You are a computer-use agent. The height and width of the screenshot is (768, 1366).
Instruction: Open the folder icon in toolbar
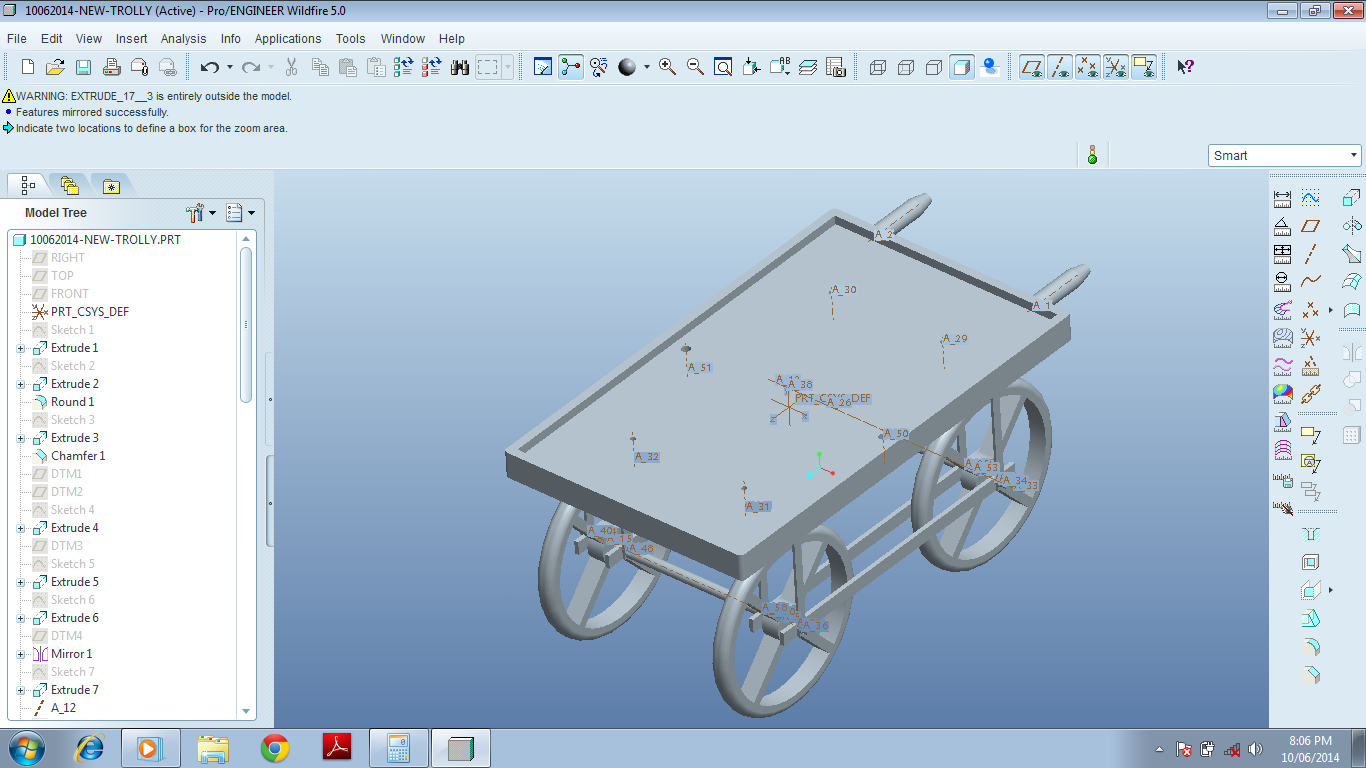tap(56, 67)
